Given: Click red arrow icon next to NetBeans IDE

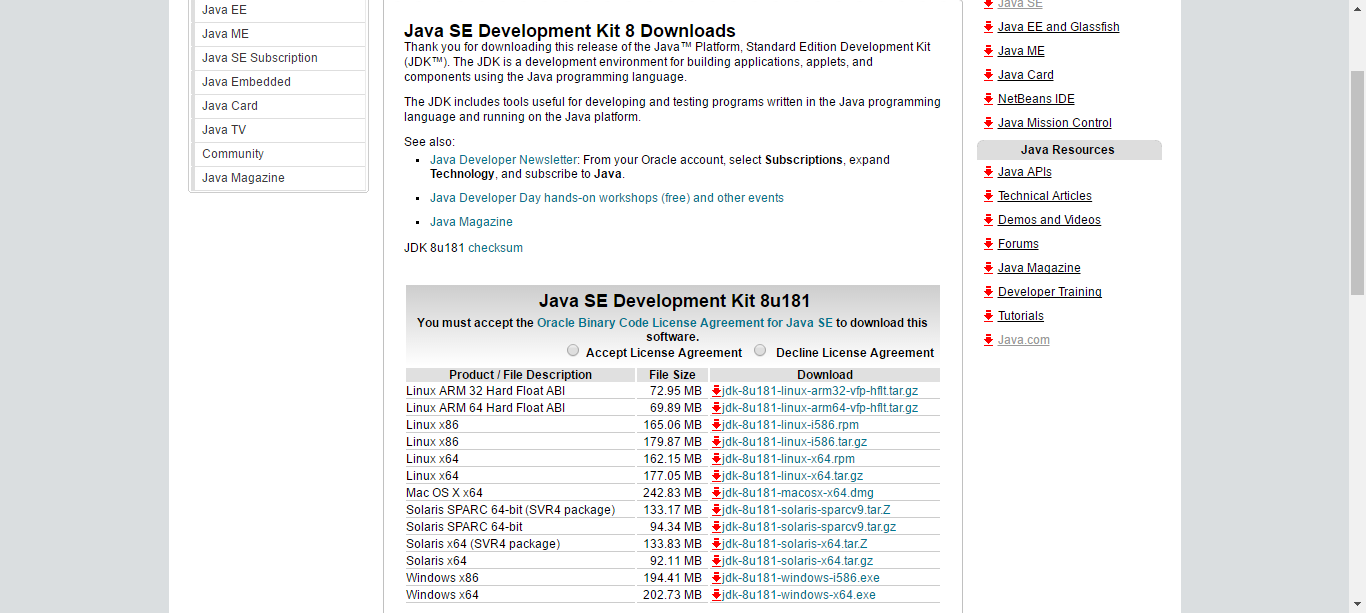Looking at the screenshot, I should point(988,99).
